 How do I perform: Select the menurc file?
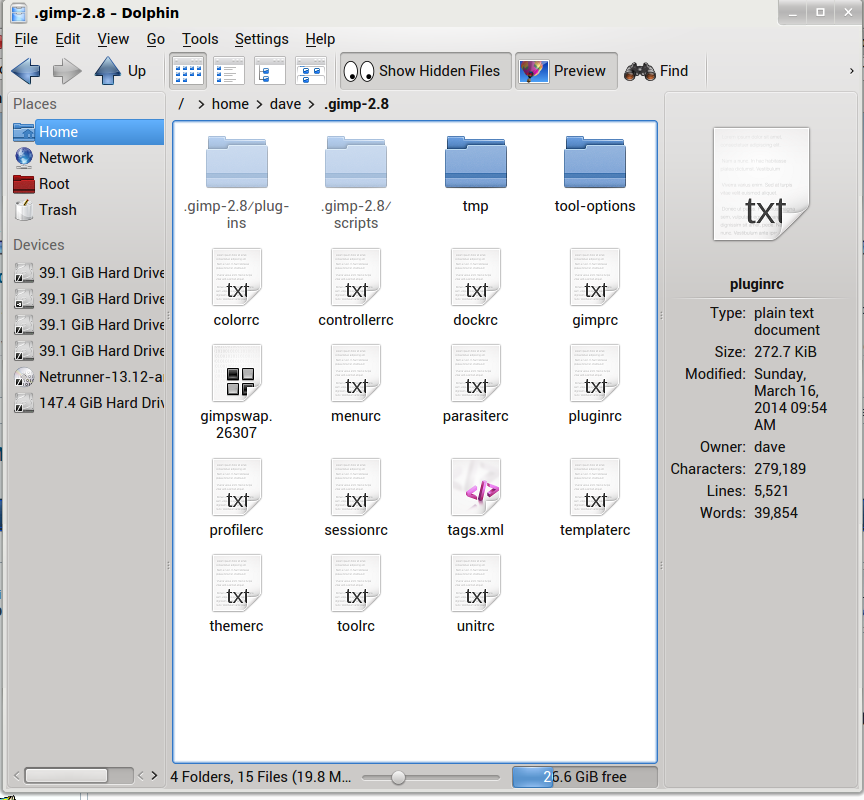click(356, 383)
